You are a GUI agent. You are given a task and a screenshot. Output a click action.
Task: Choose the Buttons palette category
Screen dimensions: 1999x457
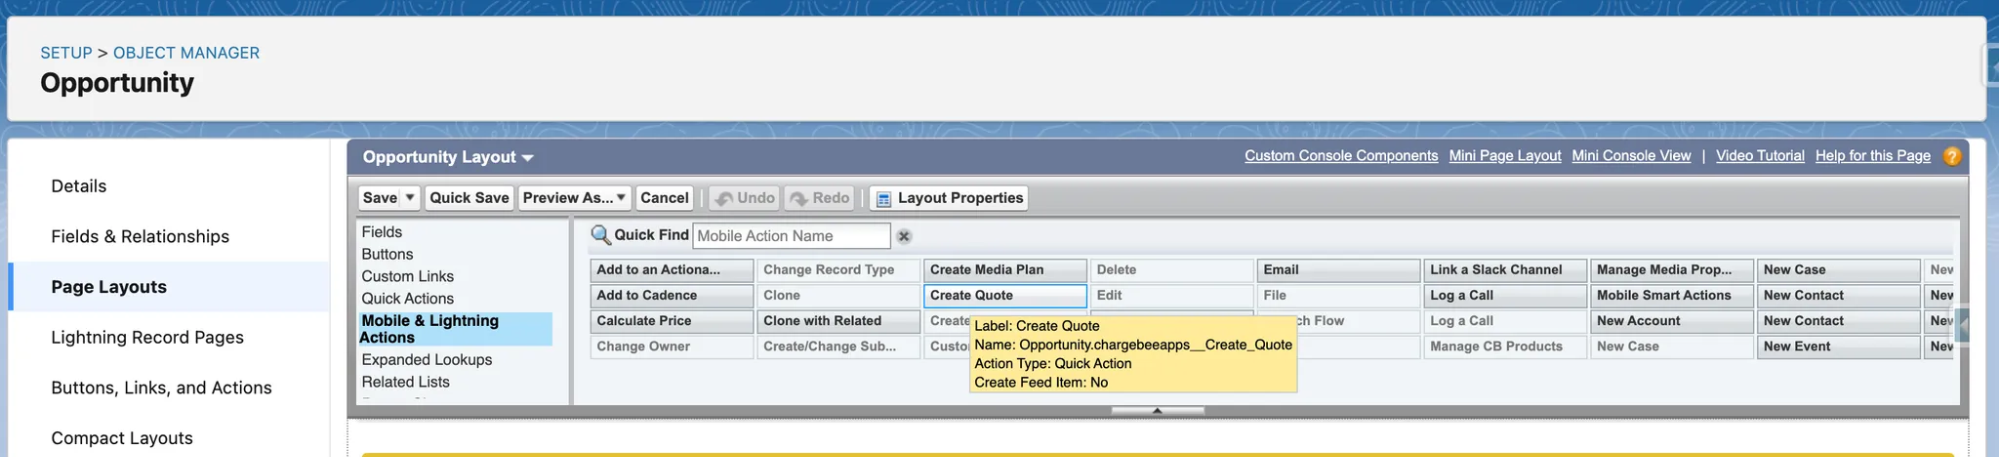[x=387, y=254]
